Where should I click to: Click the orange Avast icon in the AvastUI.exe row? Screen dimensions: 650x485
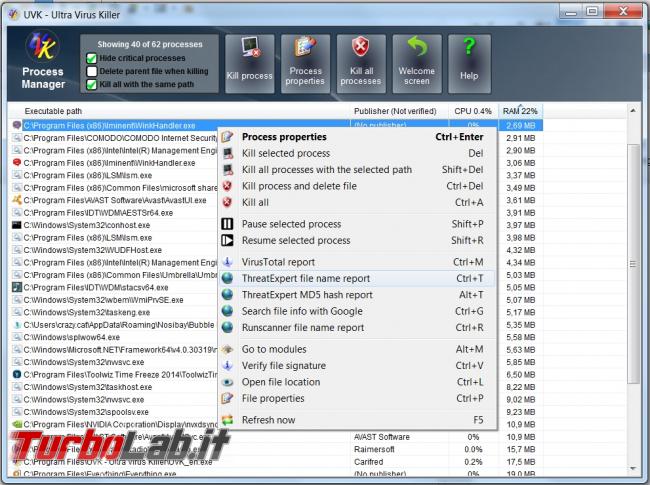coord(17,200)
